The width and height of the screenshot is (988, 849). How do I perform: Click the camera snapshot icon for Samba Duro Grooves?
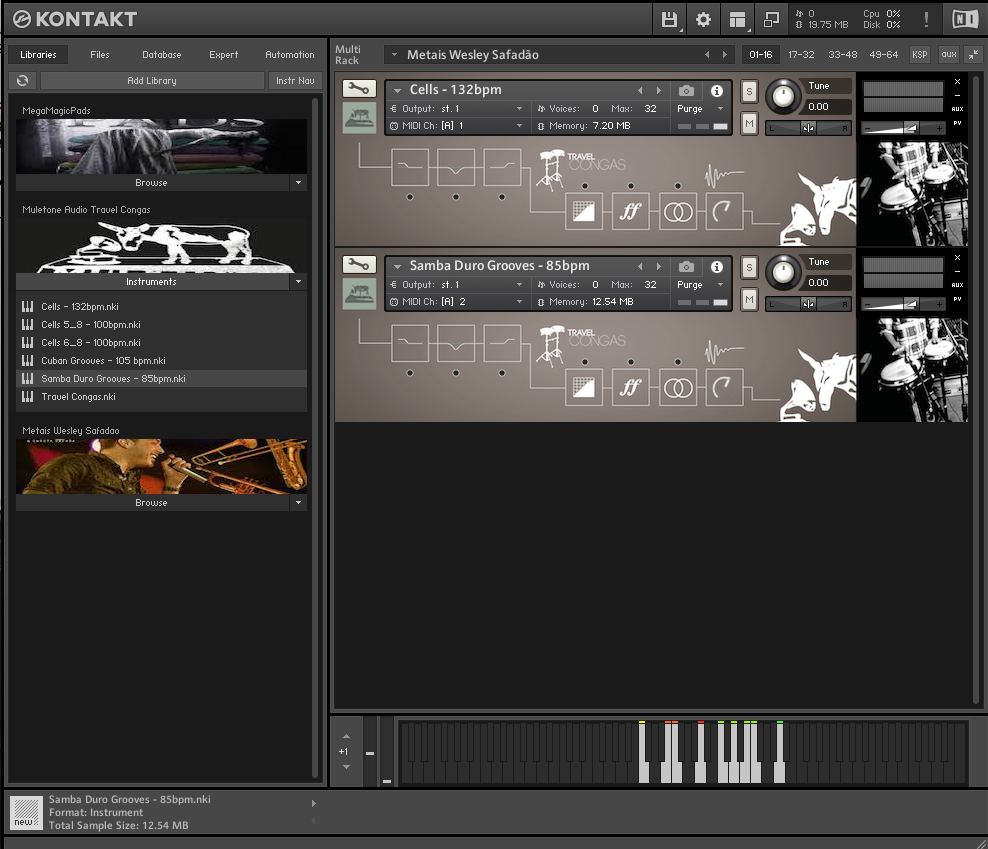tap(686, 267)
